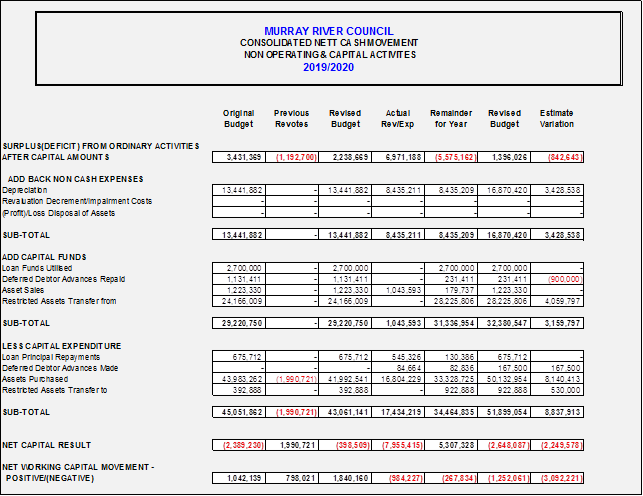Screen dimensions: 643x496
Task: Click the red (7,955,415) net capital cell
Action: coord(398,445)
